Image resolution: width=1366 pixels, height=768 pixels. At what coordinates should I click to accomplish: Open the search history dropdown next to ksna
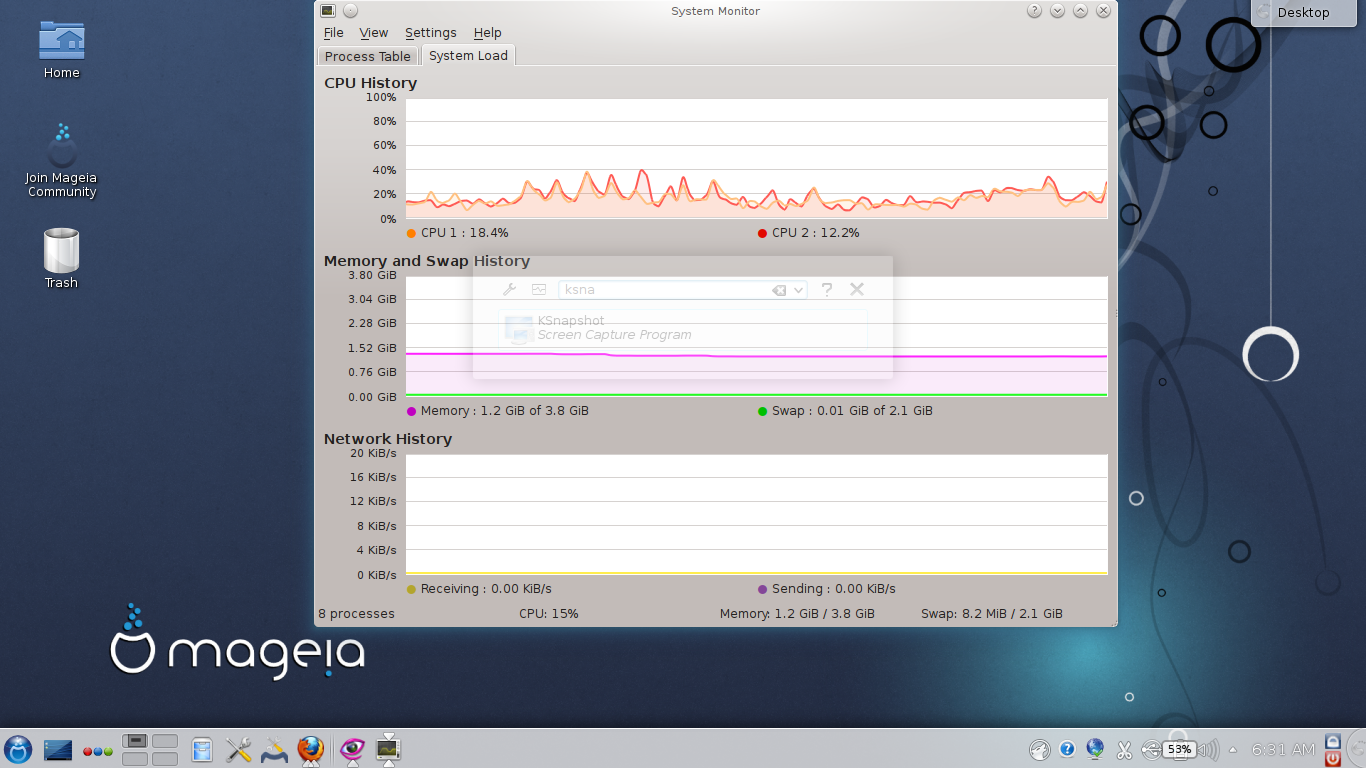pyautogui.click(x=795, y=290)
